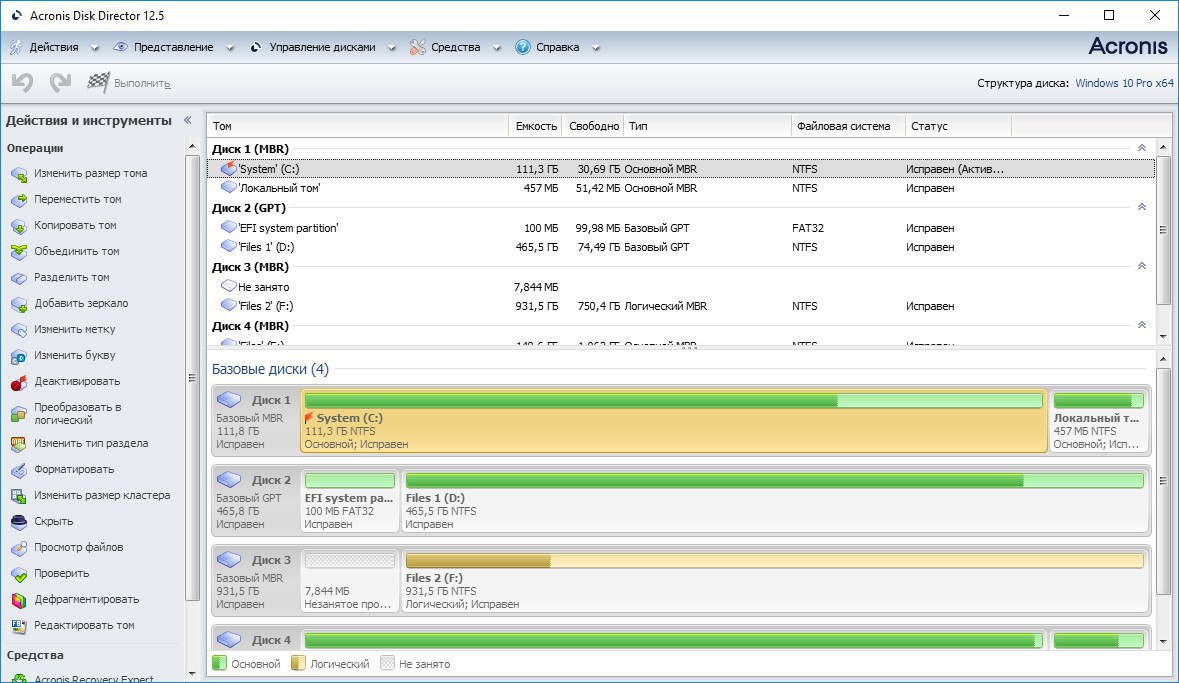
Task: Click the Выполнить button label
Action: pos(142,83)
